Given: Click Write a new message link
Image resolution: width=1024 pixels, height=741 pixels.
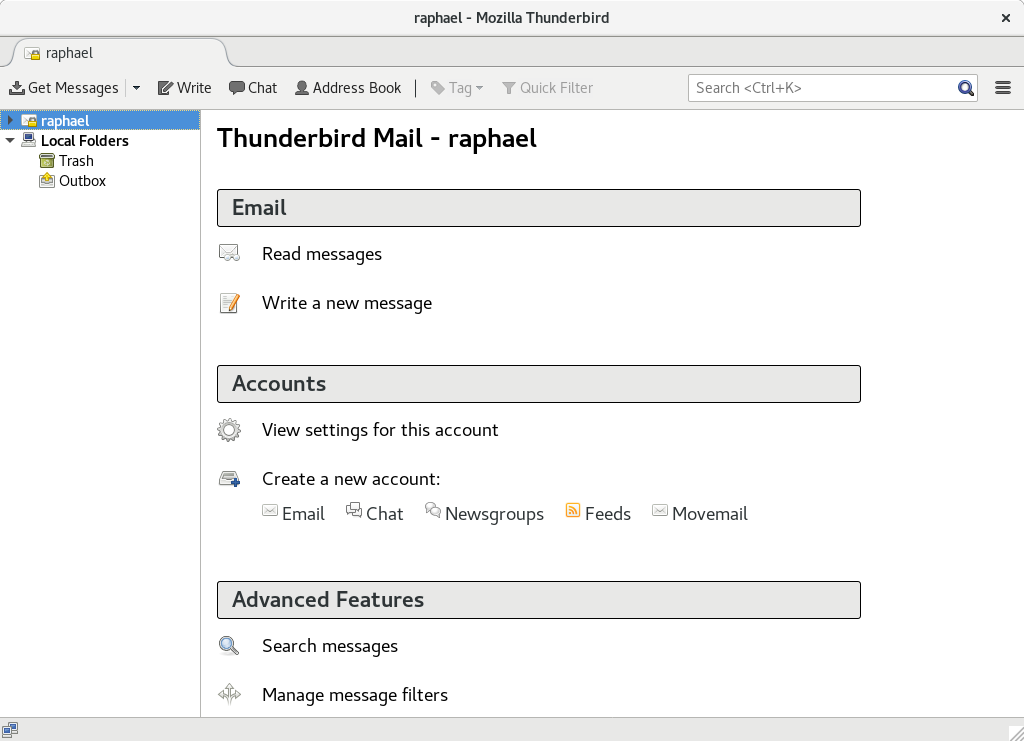Looking at the screenshot, I should click(x=347, y=303).
